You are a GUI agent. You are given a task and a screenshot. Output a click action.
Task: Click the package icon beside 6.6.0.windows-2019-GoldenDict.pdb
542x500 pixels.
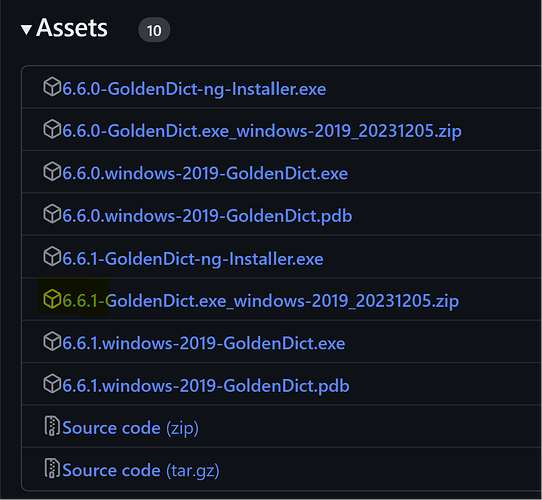point(52,214)
